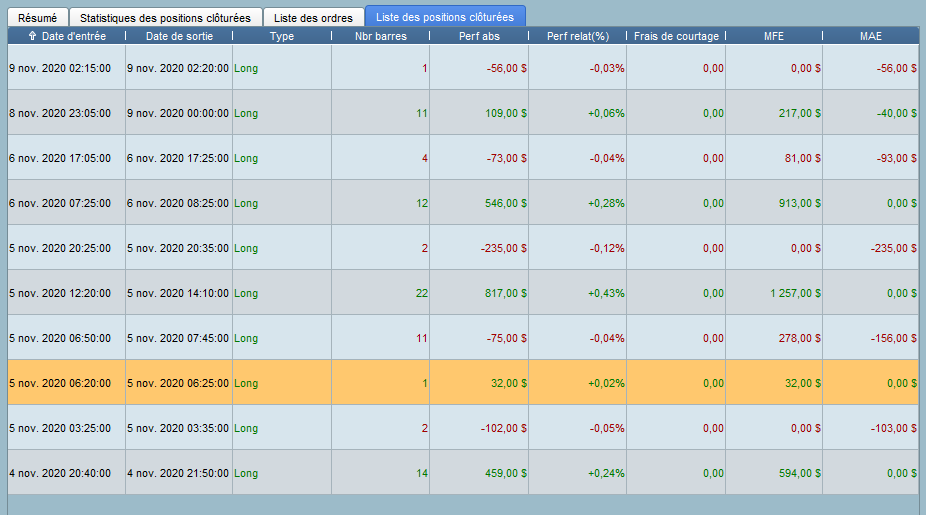Select the Liste des positions clôturées tab
The width and height of the screenshot is (926, 515).
point(445,17)
